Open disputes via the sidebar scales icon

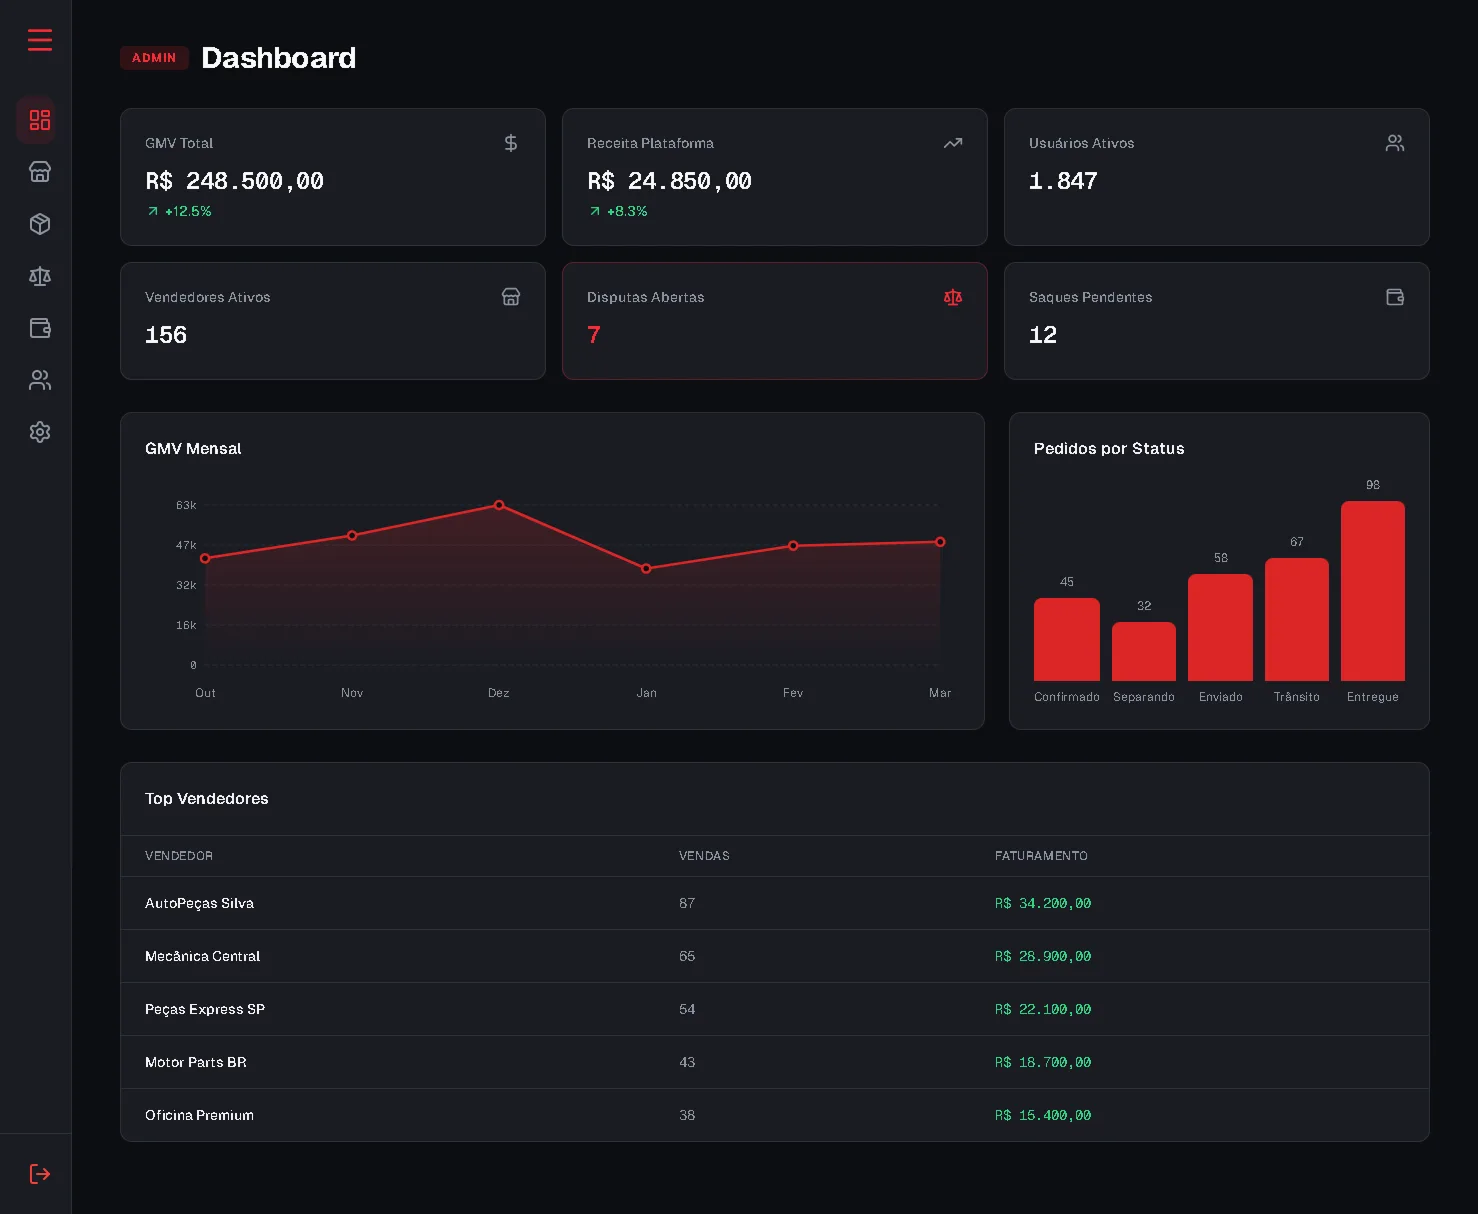click(40, 276)
